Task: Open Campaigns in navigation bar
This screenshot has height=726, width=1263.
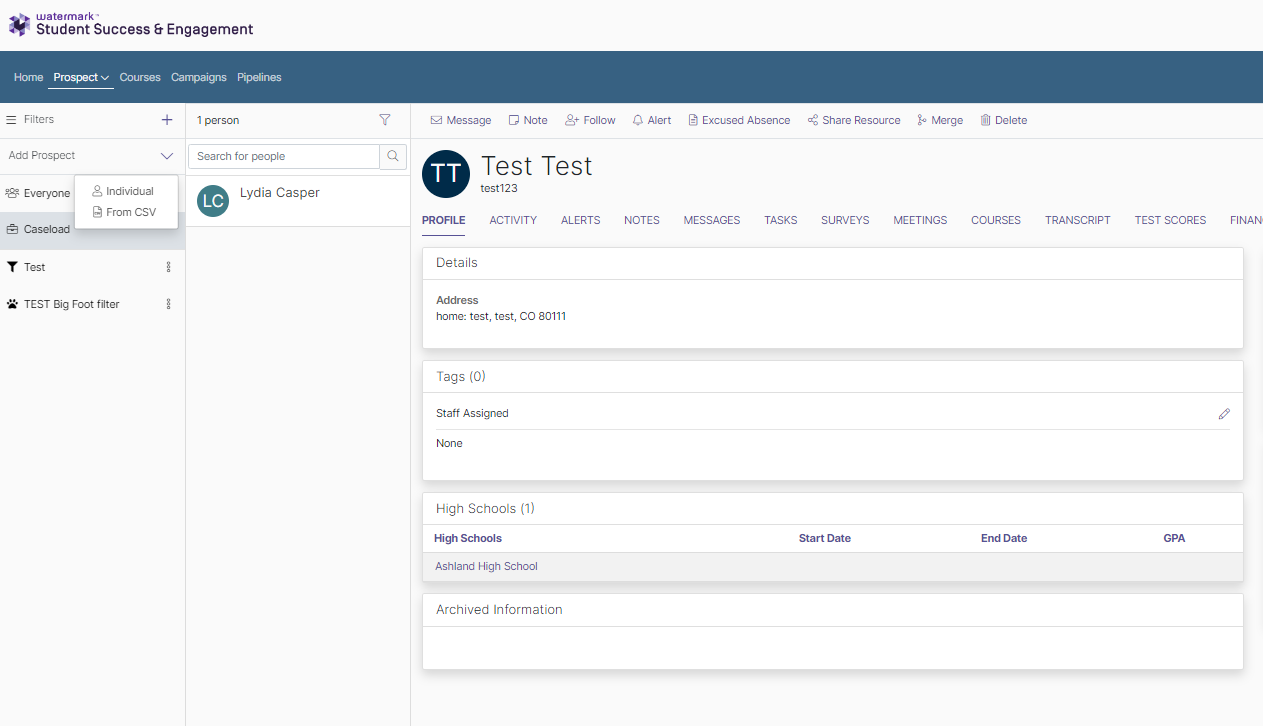Action: pos(199,77)
